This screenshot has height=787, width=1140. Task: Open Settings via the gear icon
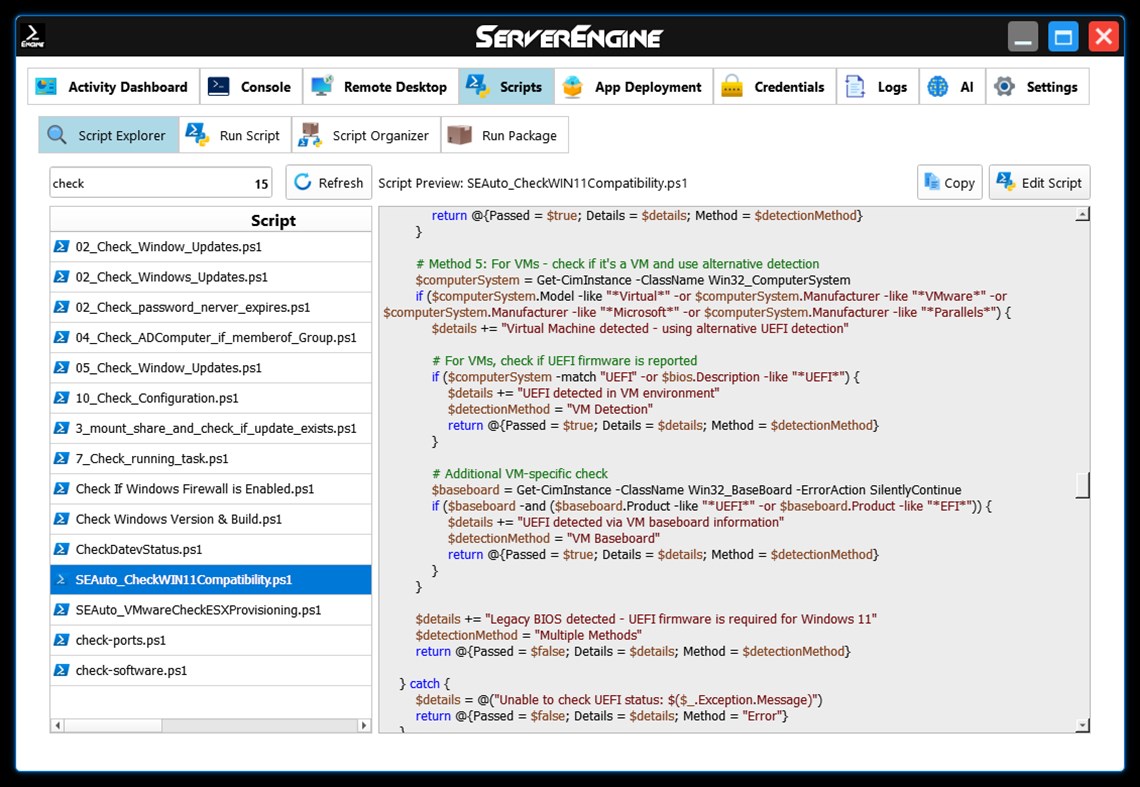(1007, 86)
